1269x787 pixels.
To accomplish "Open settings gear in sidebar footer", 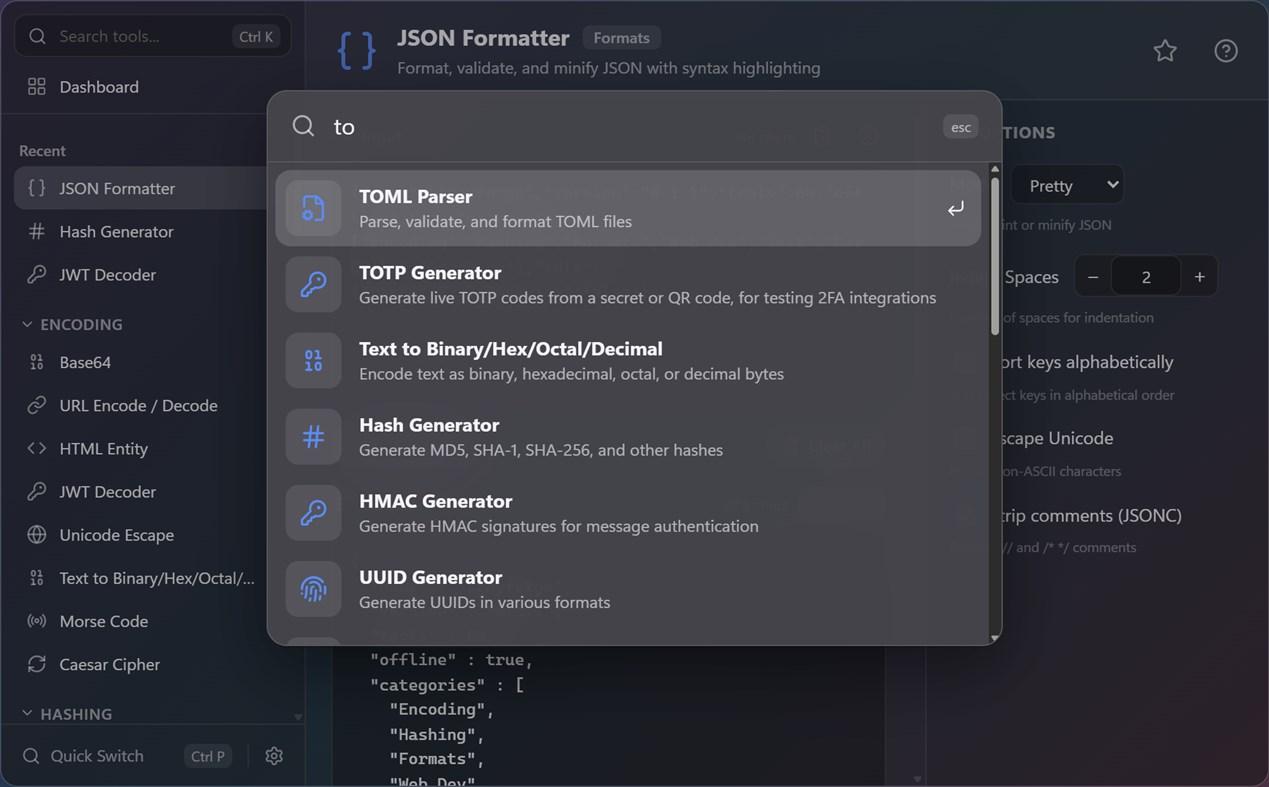I will pos(274,756).
